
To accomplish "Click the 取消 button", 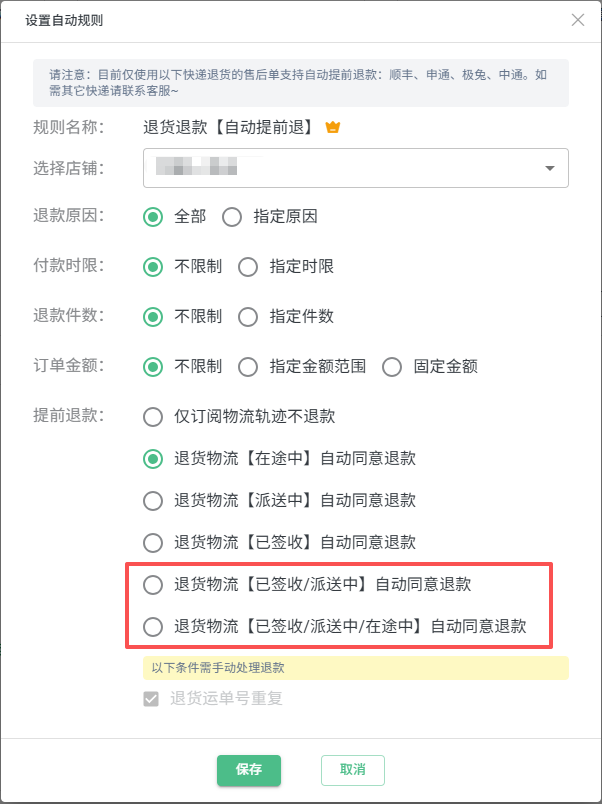I will [353, 770].
